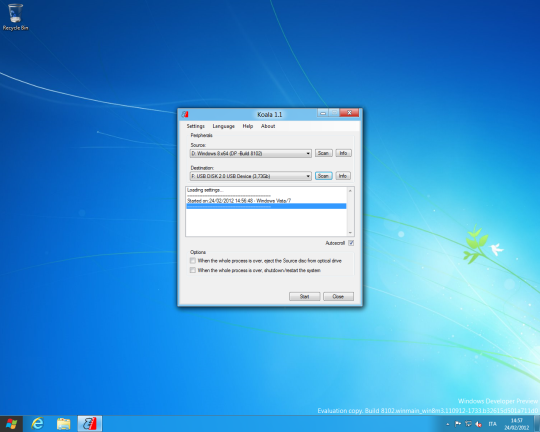Screen dimensions: 540x432
Task: Select the highlighted separator log line
Action: pyautogui.click(x=267, y=206)
